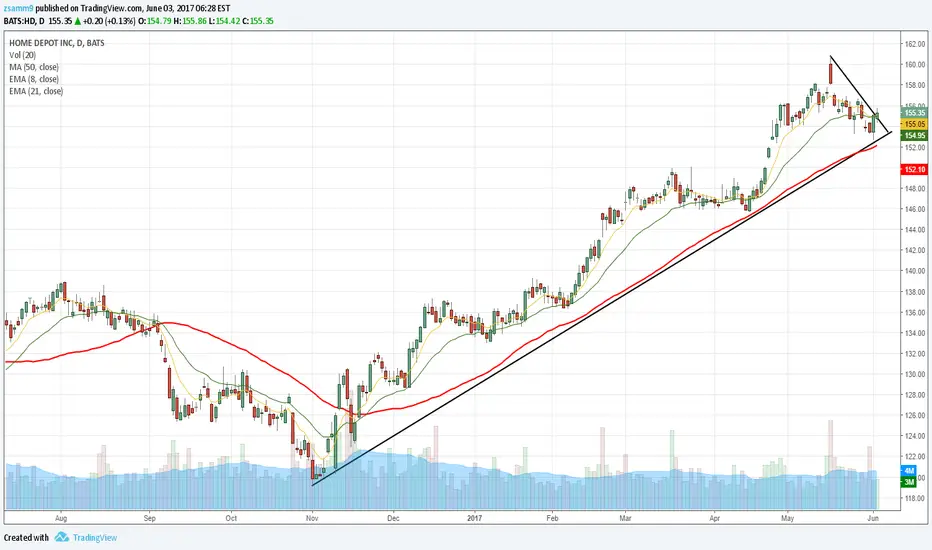This screenshot has width=932, height=550.
Task: Select the EMA (8, close) indicator legend
Action: click(34, 78)
